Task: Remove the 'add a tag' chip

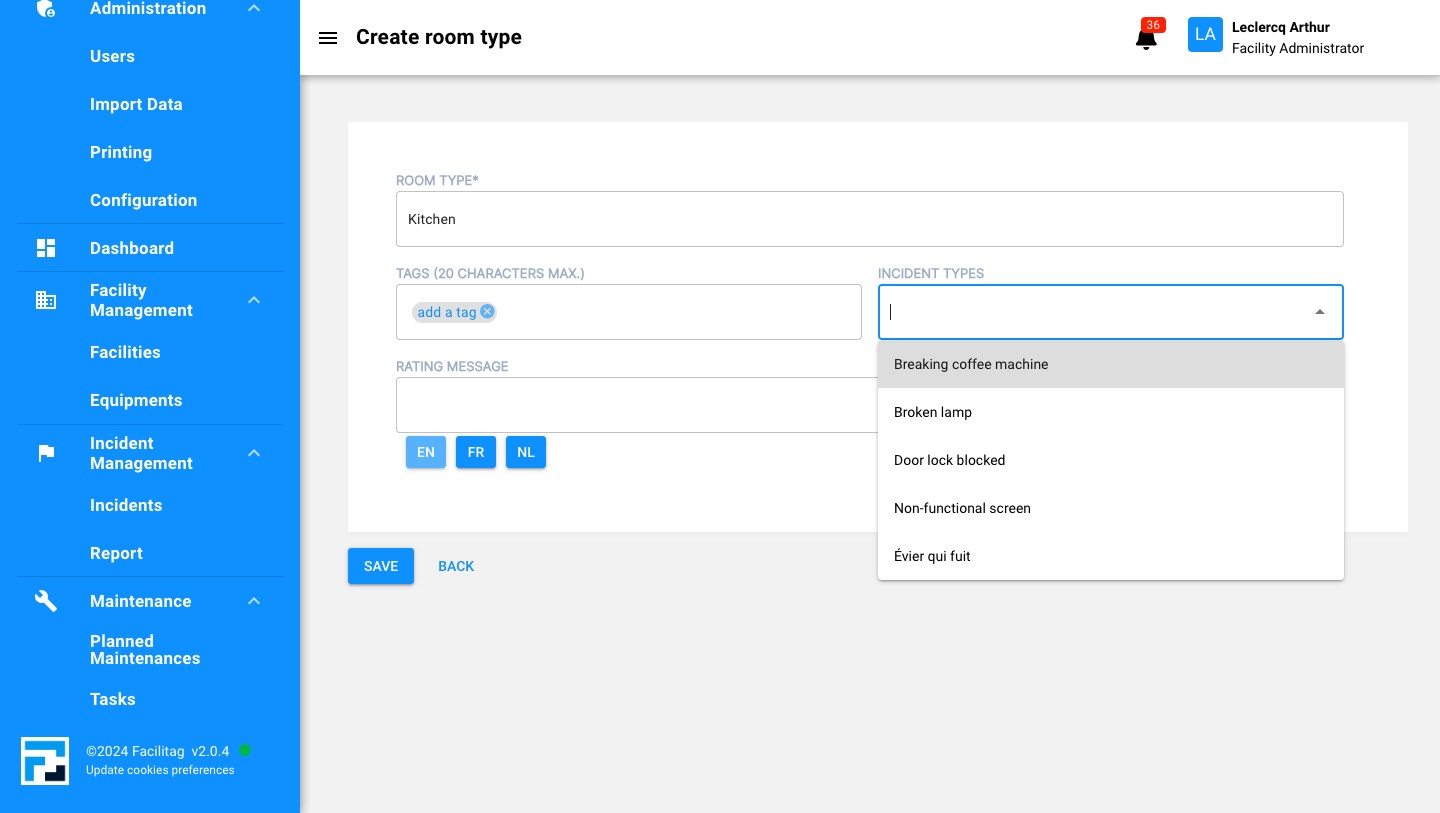Action: pos(487,311)
